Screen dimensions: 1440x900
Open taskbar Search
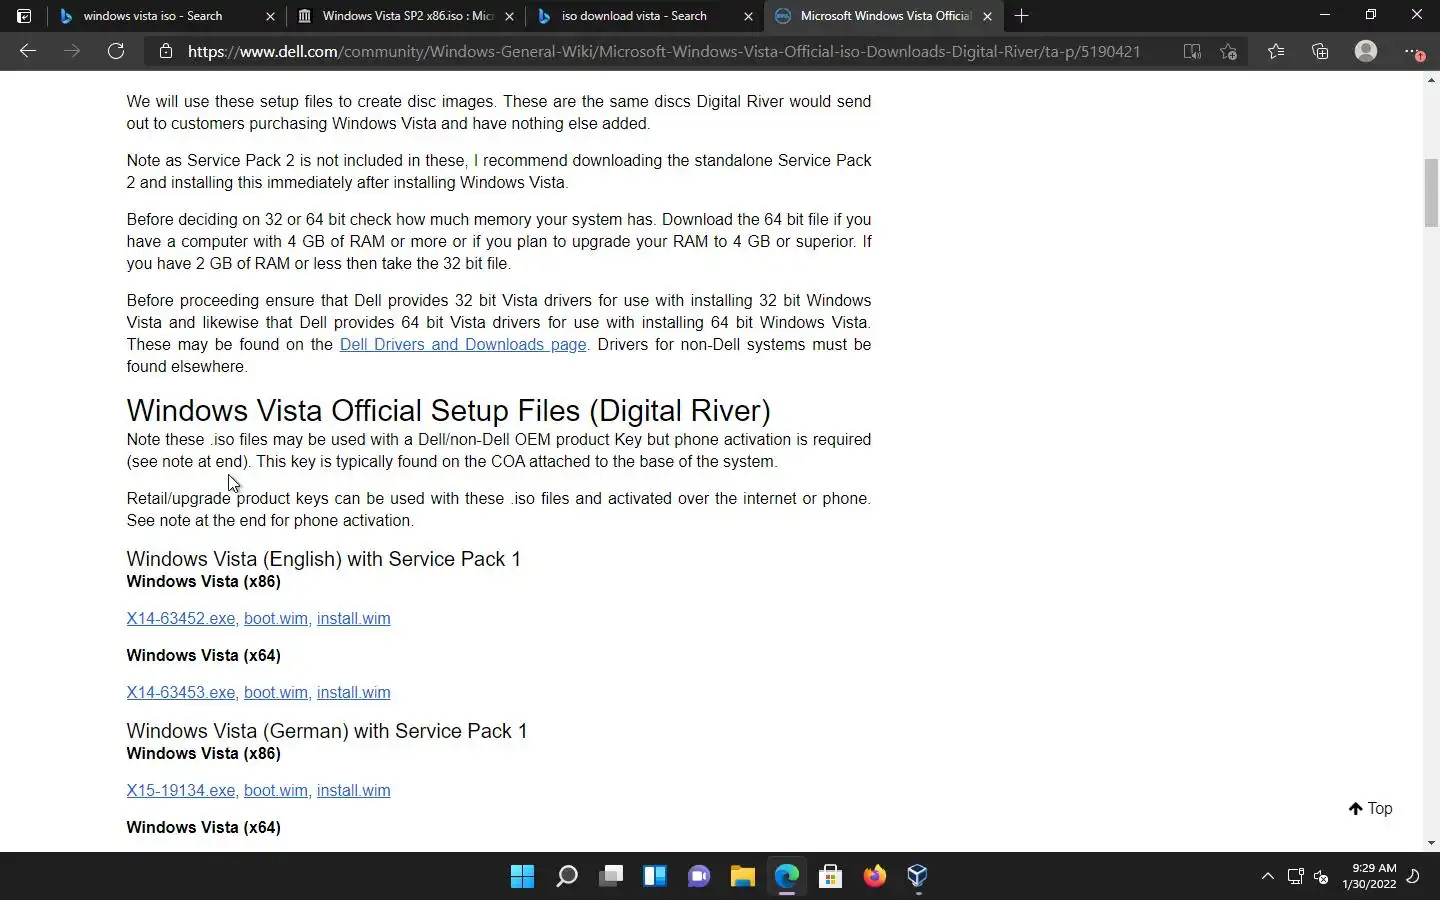(x=567, y=877)
